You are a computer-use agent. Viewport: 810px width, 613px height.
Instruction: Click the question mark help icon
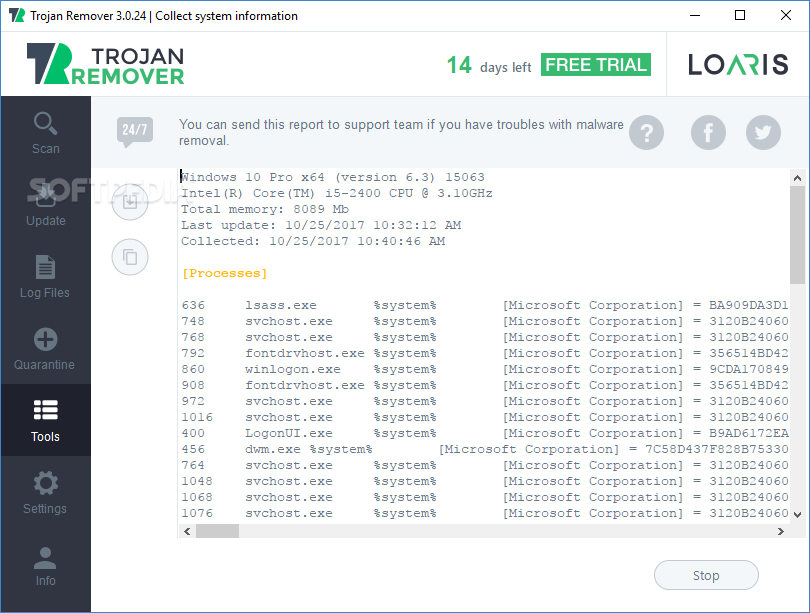click(646, 132)
